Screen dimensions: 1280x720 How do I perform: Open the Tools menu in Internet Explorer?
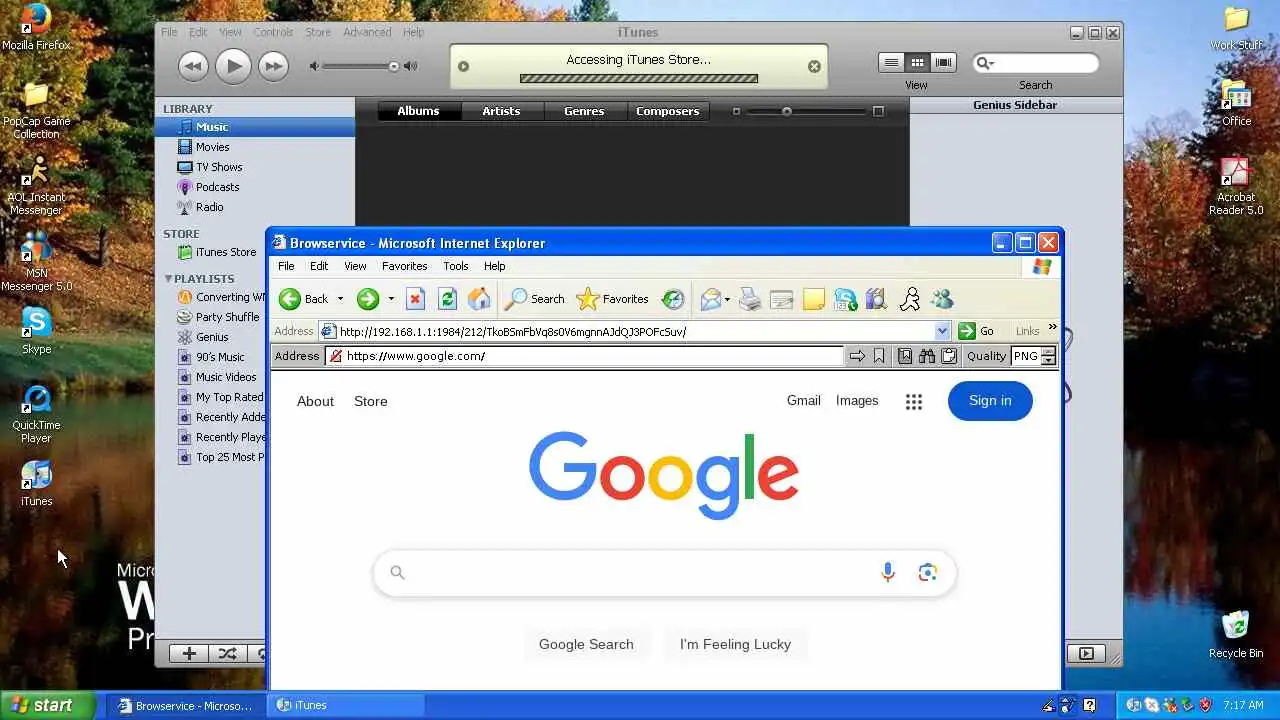tap(456, 266)
